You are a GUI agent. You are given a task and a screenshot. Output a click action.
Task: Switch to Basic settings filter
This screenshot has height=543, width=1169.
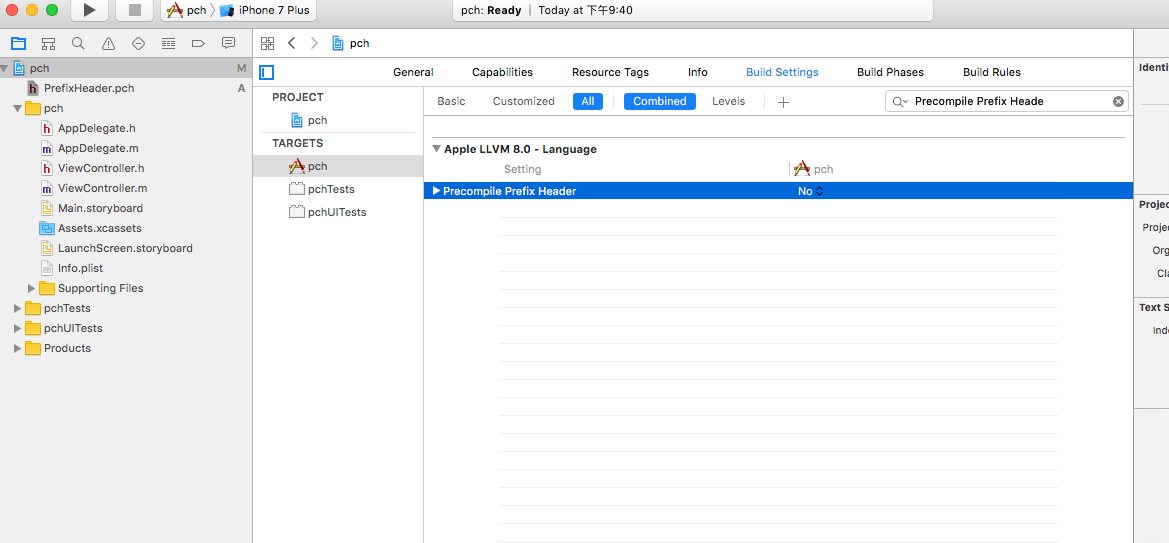451,101
